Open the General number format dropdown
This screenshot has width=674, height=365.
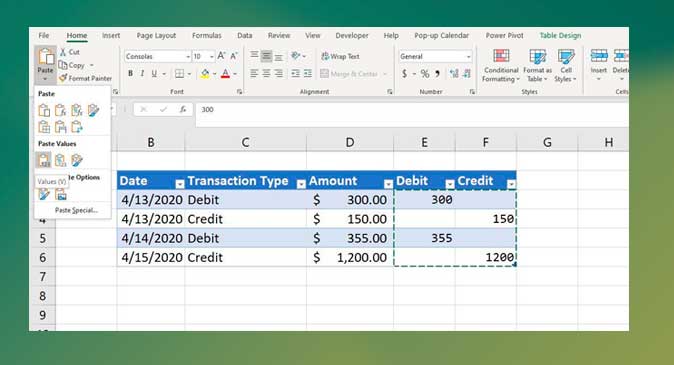(468, 56)
